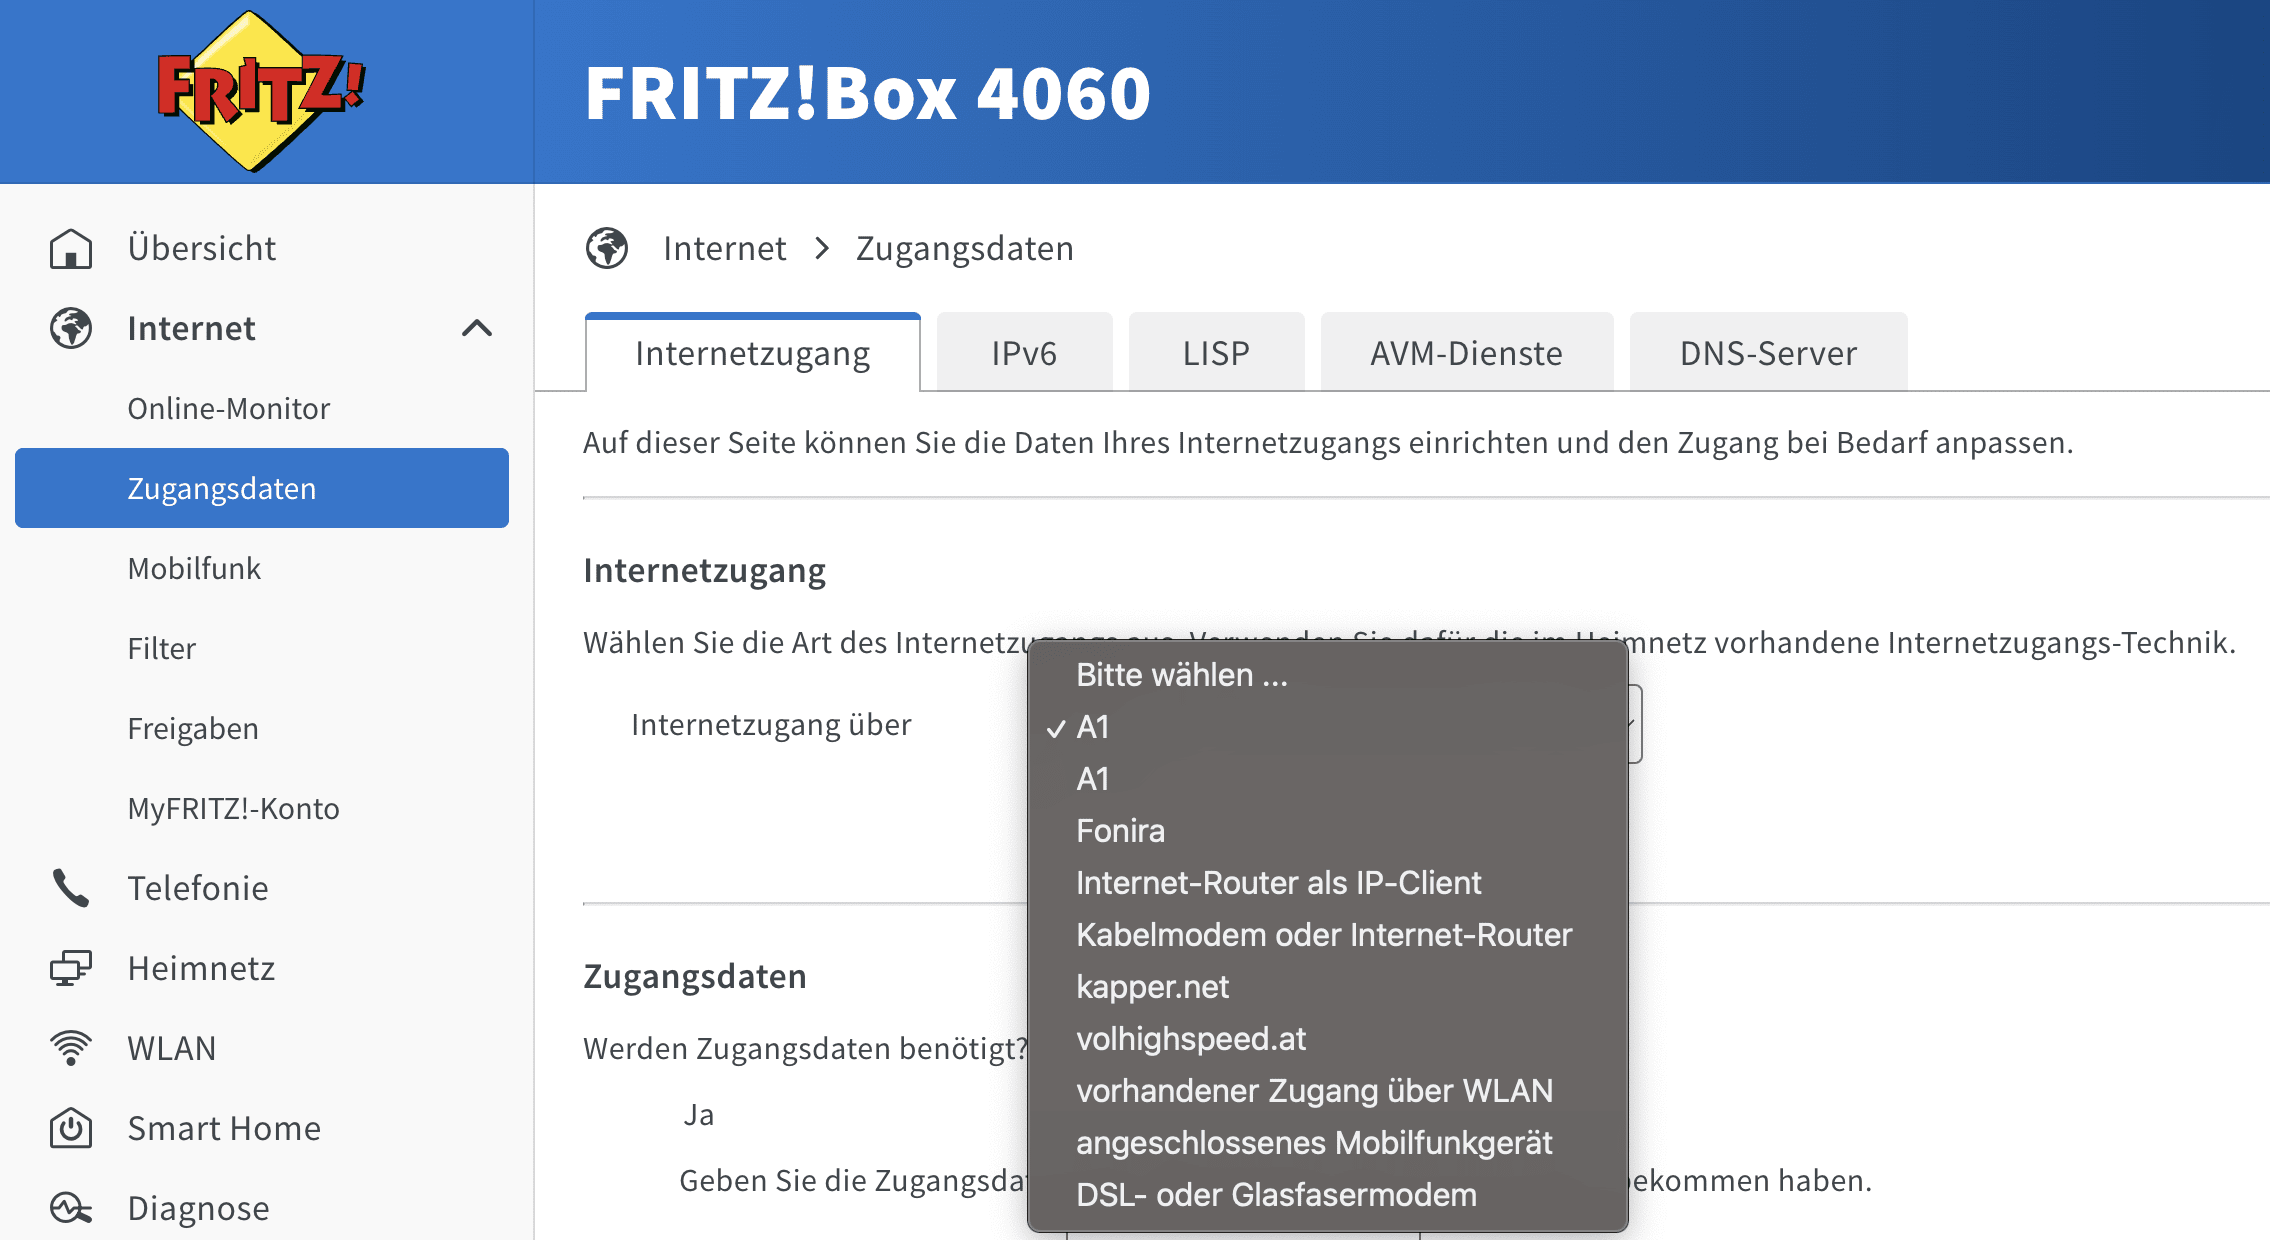The width and height of the screenshot is (2270, 1240).
Task: Click the Diagnose pulse icon
Action: tap(71, 1208)
